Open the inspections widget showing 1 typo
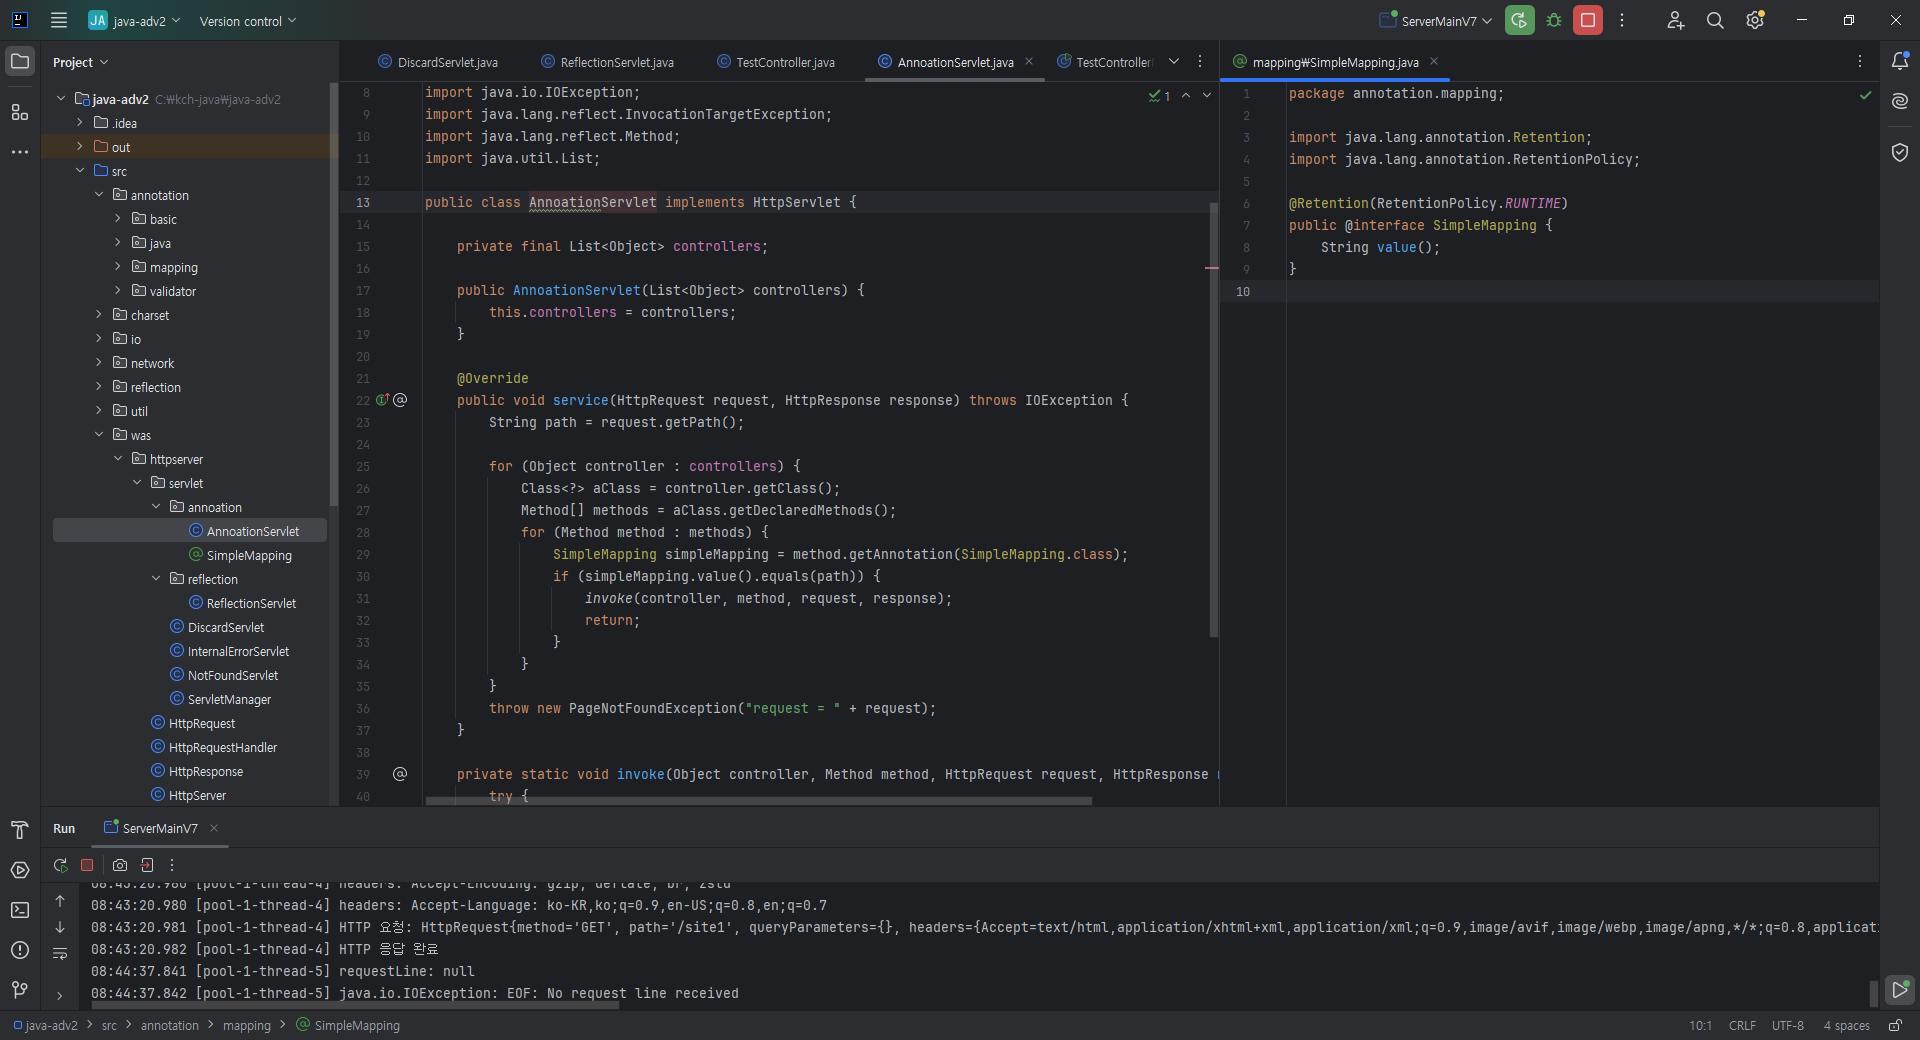The image size is (1920, 1040). click(1160, 96)
